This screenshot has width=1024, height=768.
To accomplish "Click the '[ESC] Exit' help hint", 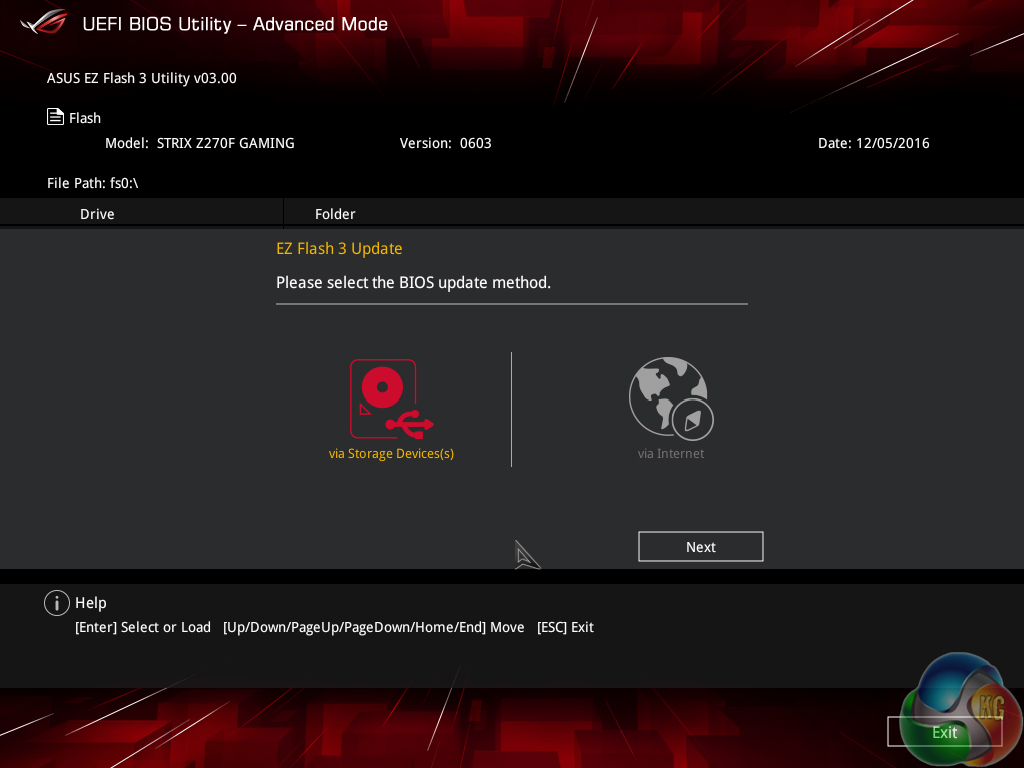I will click(x=565, y=627).
